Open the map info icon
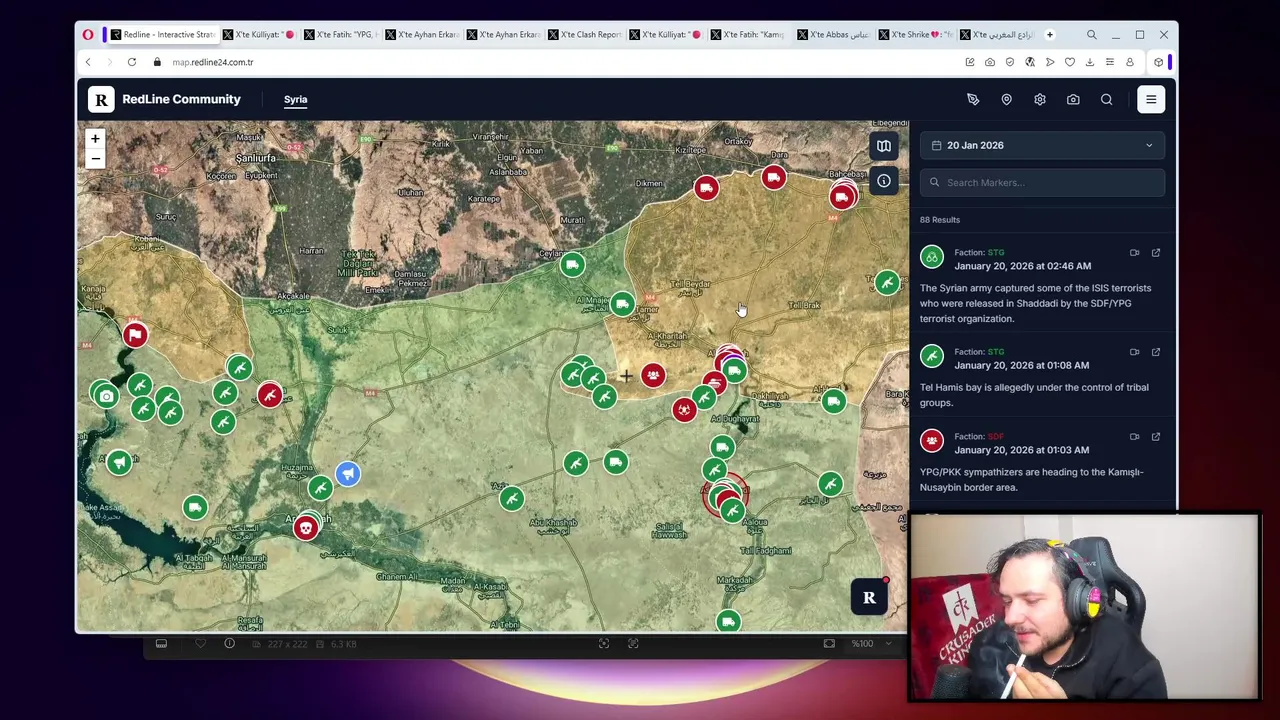 [x=884, y=181]
